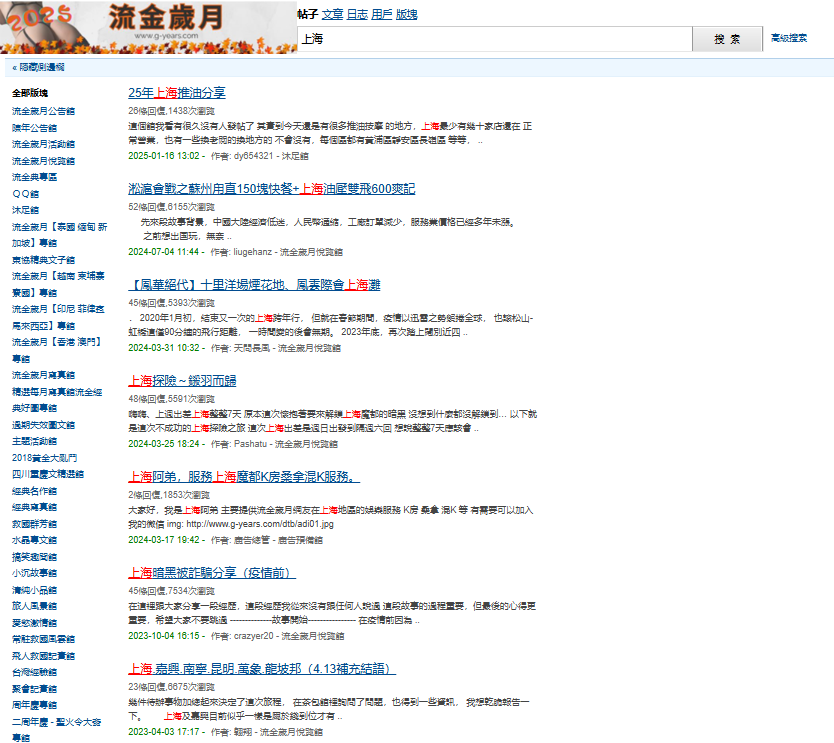The image size is (834, 743).
Task: Open 救國群芳館 board link
Action: point(35,523)
